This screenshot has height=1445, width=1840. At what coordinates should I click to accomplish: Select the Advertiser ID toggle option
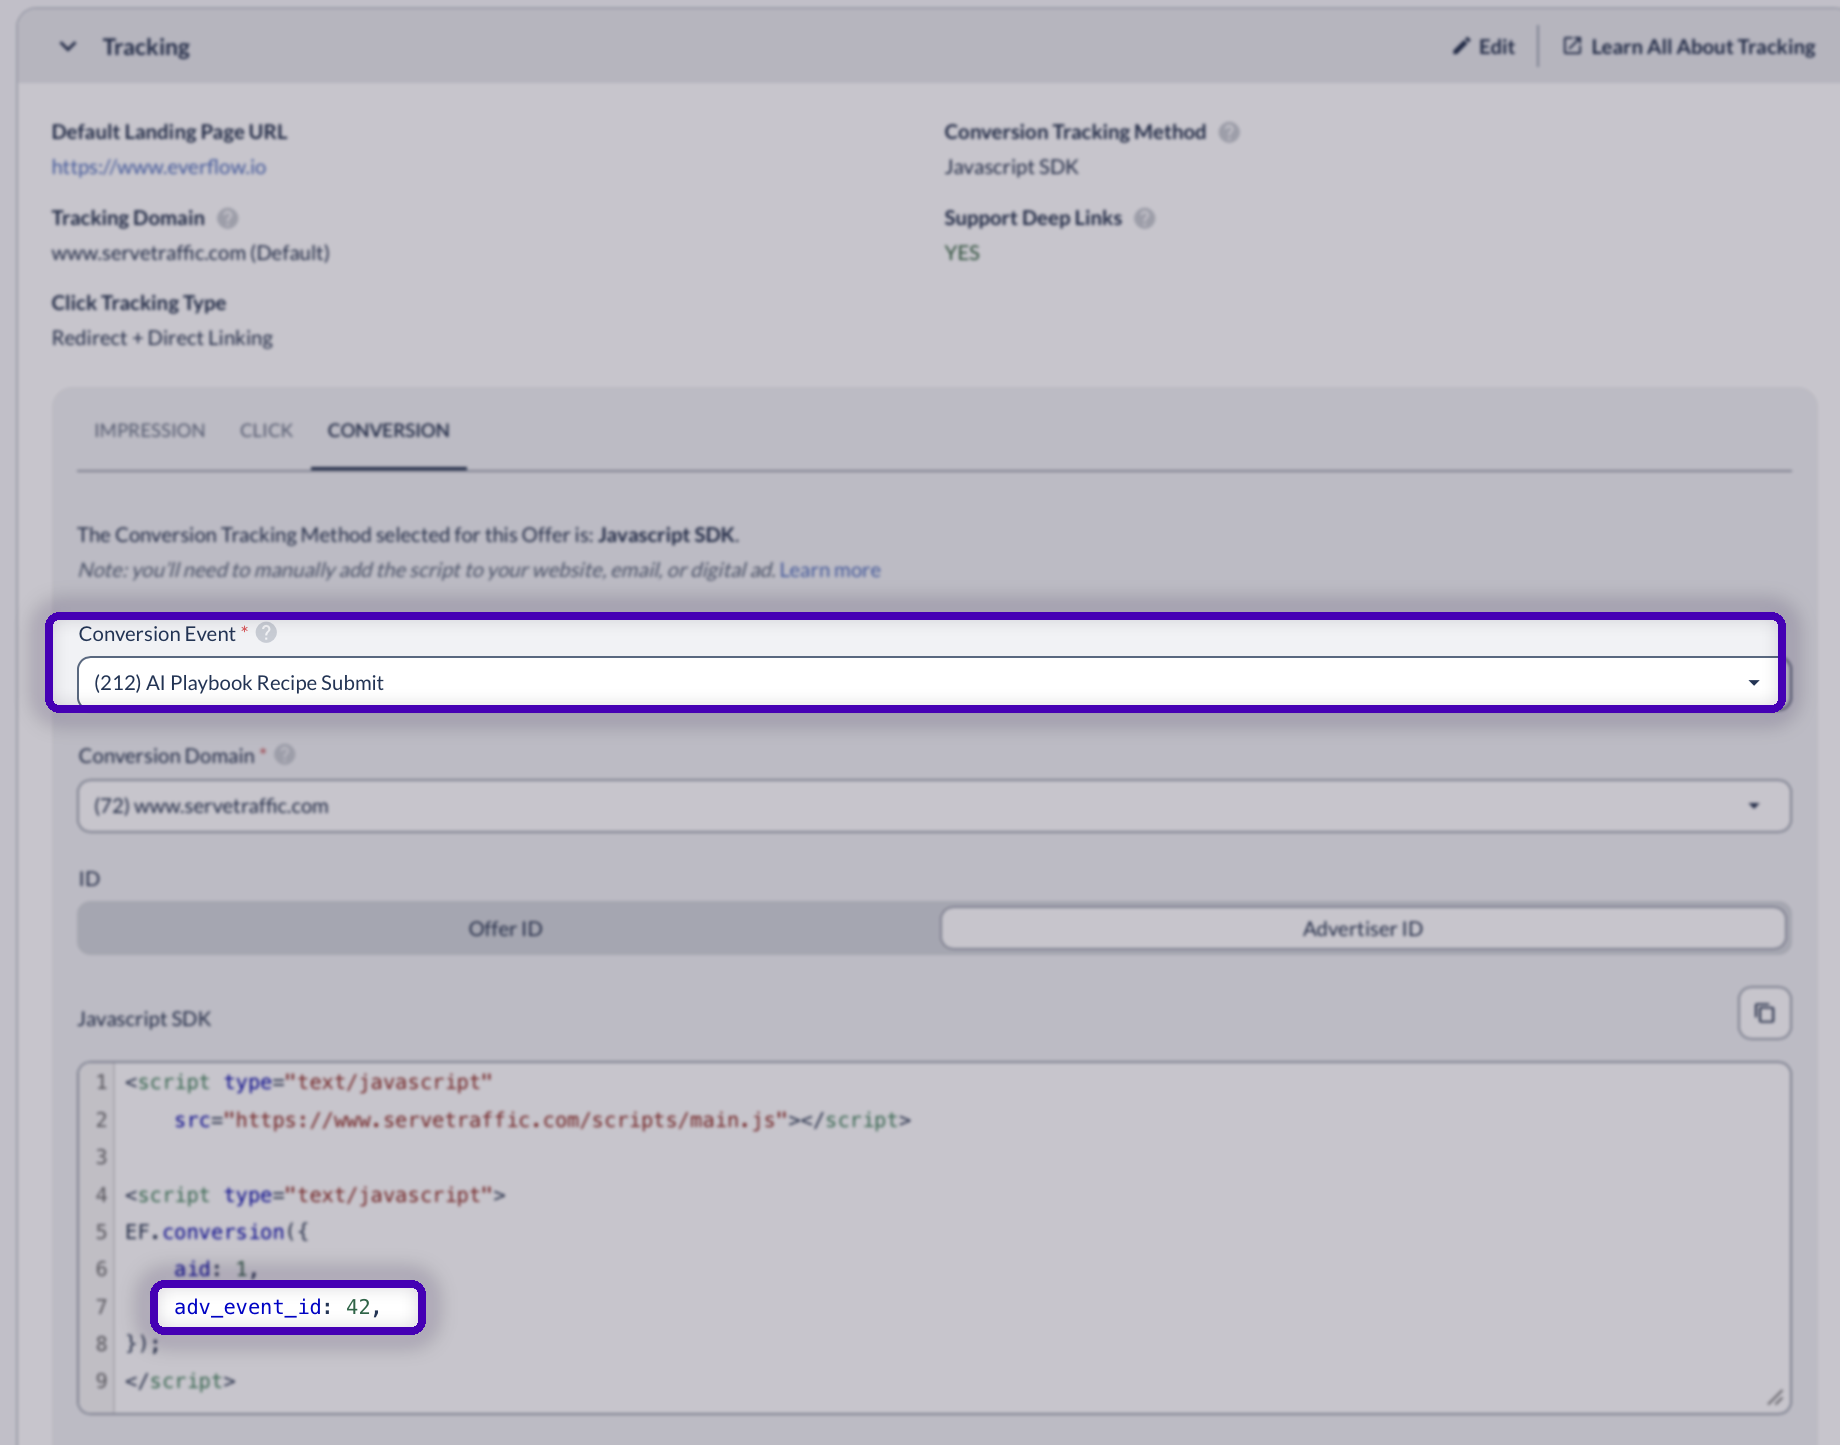tap(1363, 929)
